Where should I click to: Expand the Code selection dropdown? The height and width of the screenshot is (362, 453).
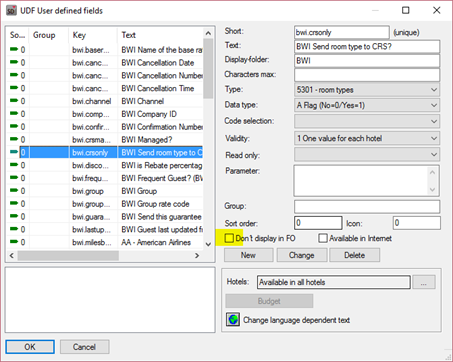[x=367, y=121]
